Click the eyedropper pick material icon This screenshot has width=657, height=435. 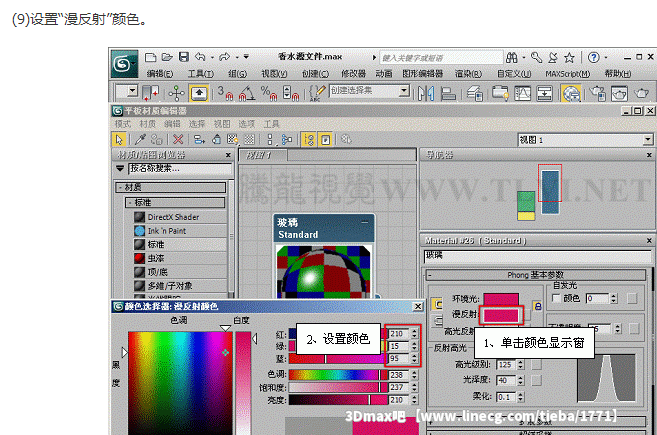coord(140,139)
